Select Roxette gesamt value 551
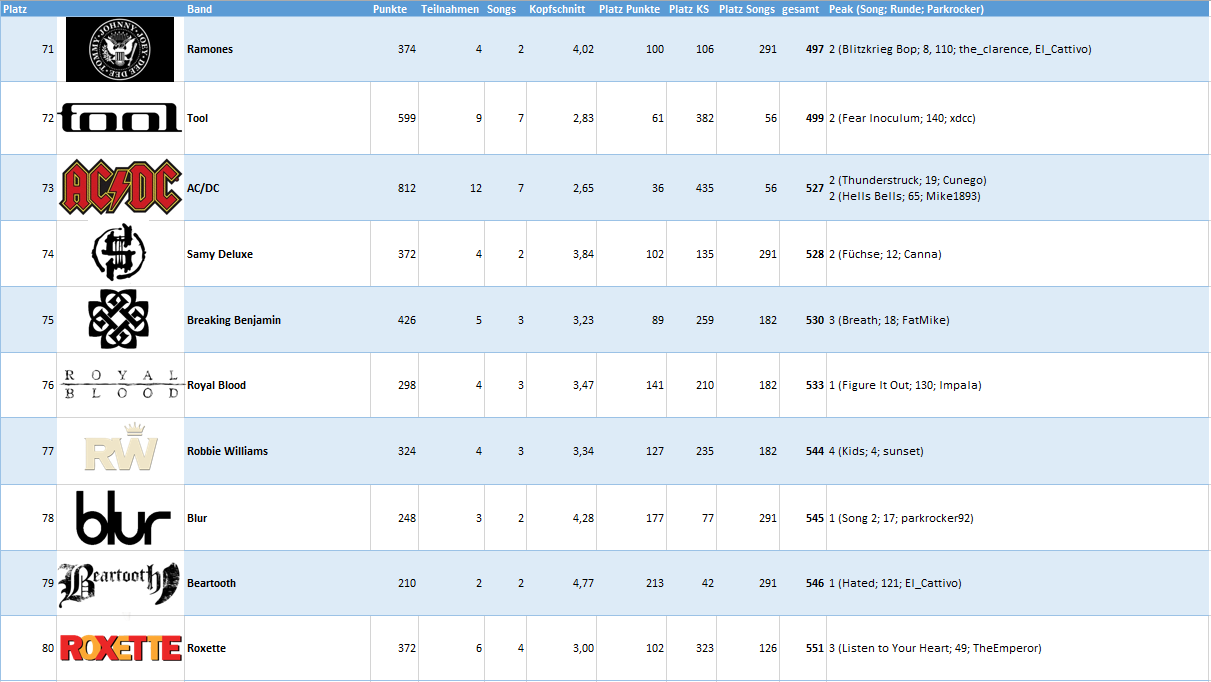Viewport: 1211px width, 682px height. [x=814, y=648]
